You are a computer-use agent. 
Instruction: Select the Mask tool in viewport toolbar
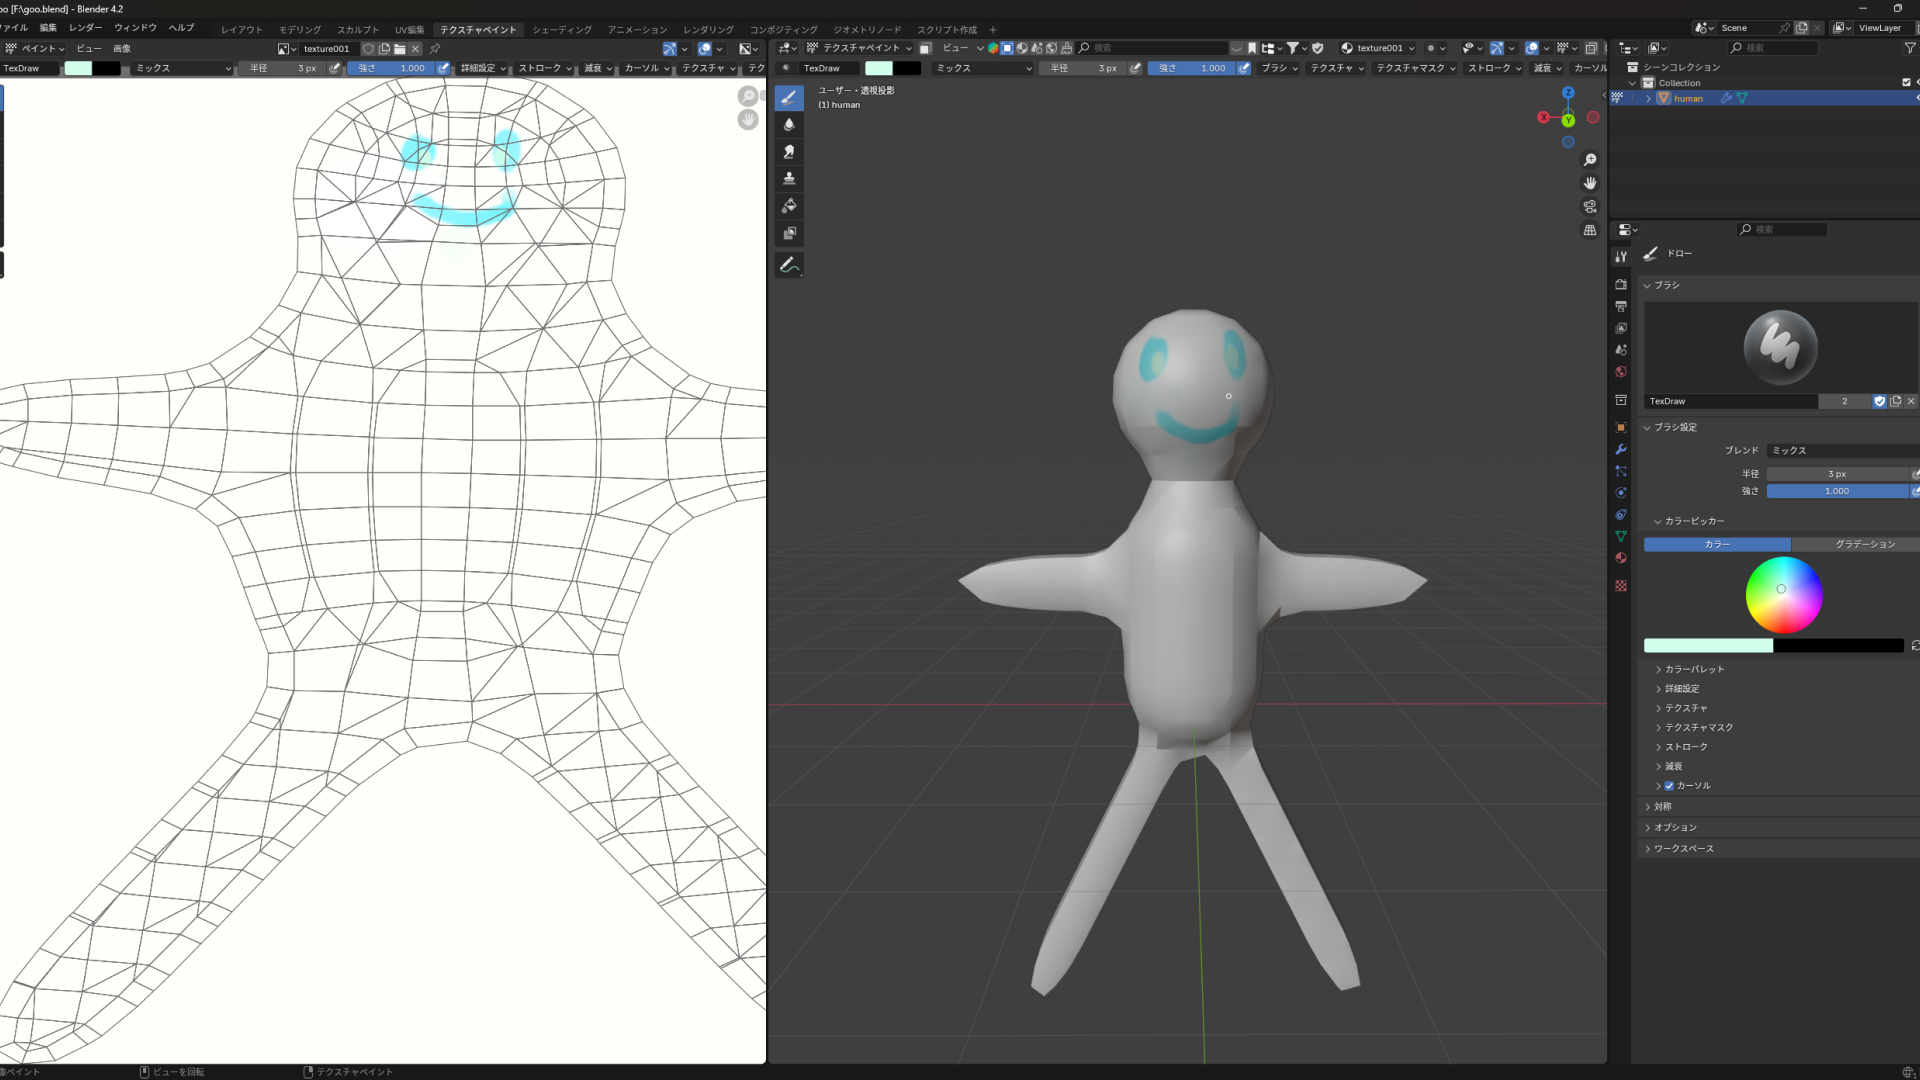tap(789, 233)
